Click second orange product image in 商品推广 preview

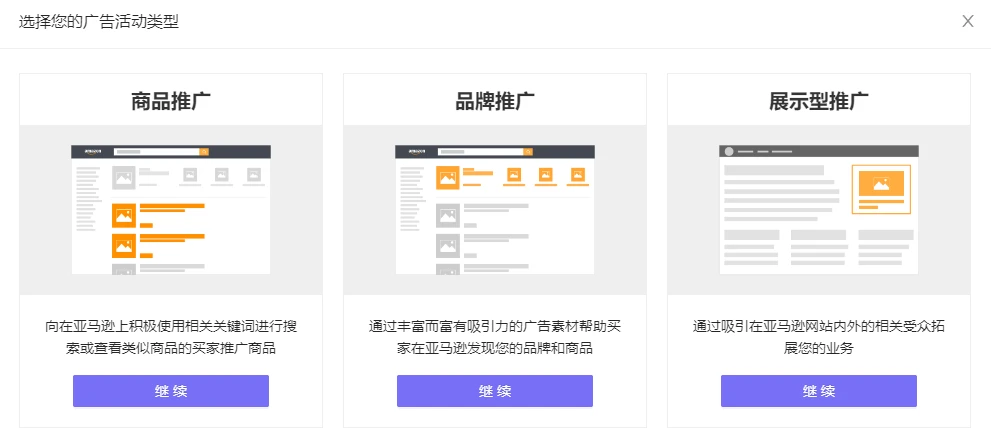click(x=124, y=245)
